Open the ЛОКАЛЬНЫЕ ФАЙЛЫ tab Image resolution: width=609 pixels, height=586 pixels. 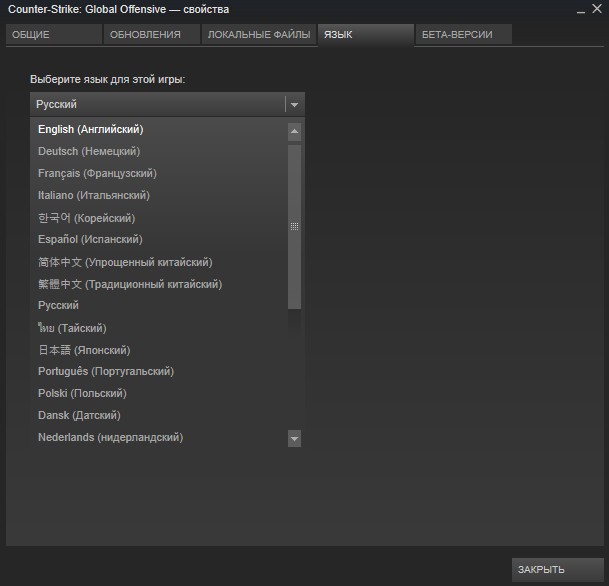[259, 35]
